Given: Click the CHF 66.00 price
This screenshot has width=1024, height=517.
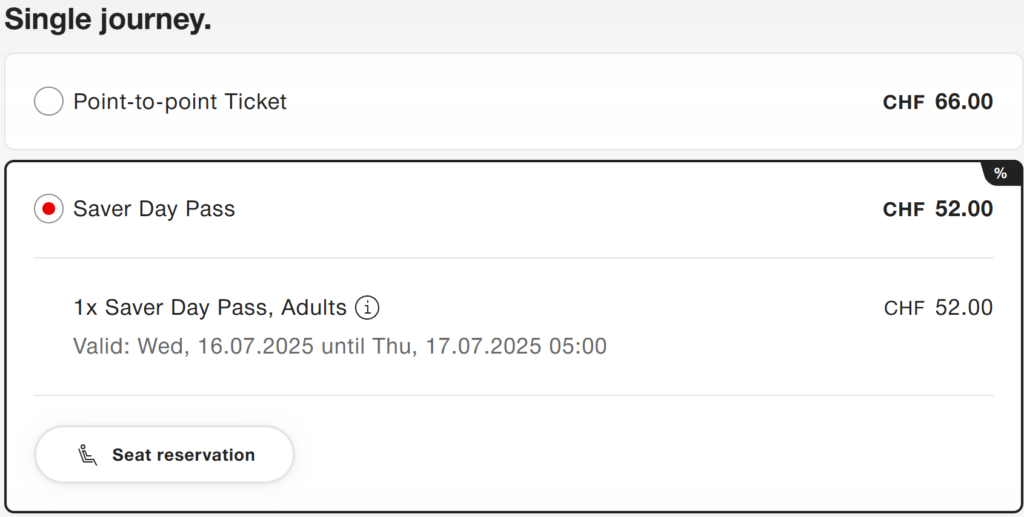Looking at the screenshot, I should tap(938, 102).
